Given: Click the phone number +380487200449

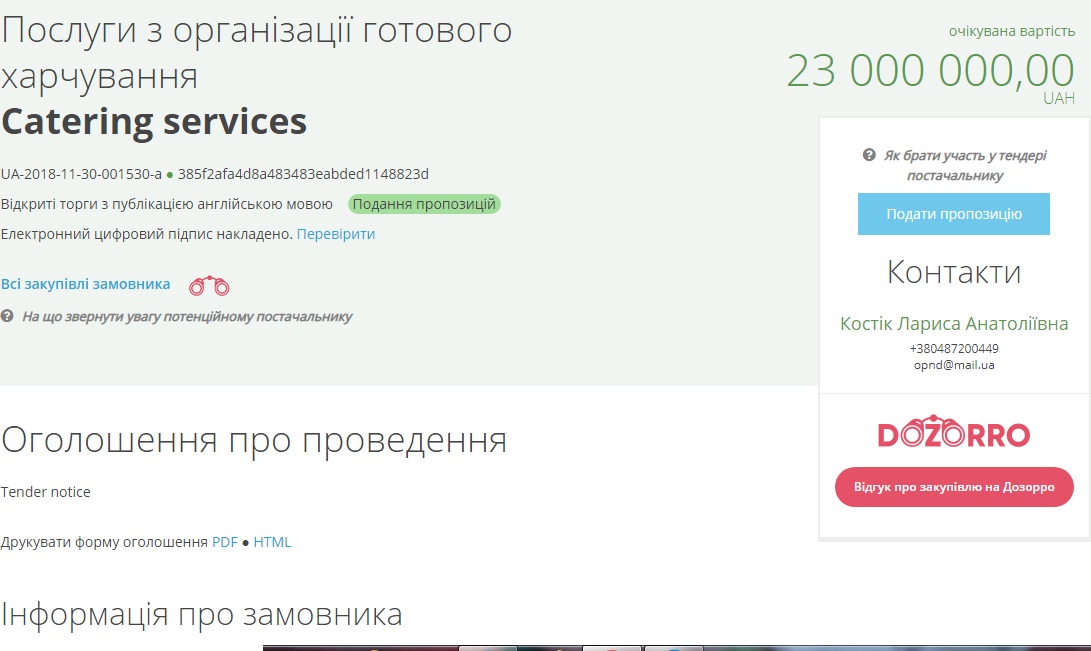Looking at the screenshot, I should coord(953,349).
